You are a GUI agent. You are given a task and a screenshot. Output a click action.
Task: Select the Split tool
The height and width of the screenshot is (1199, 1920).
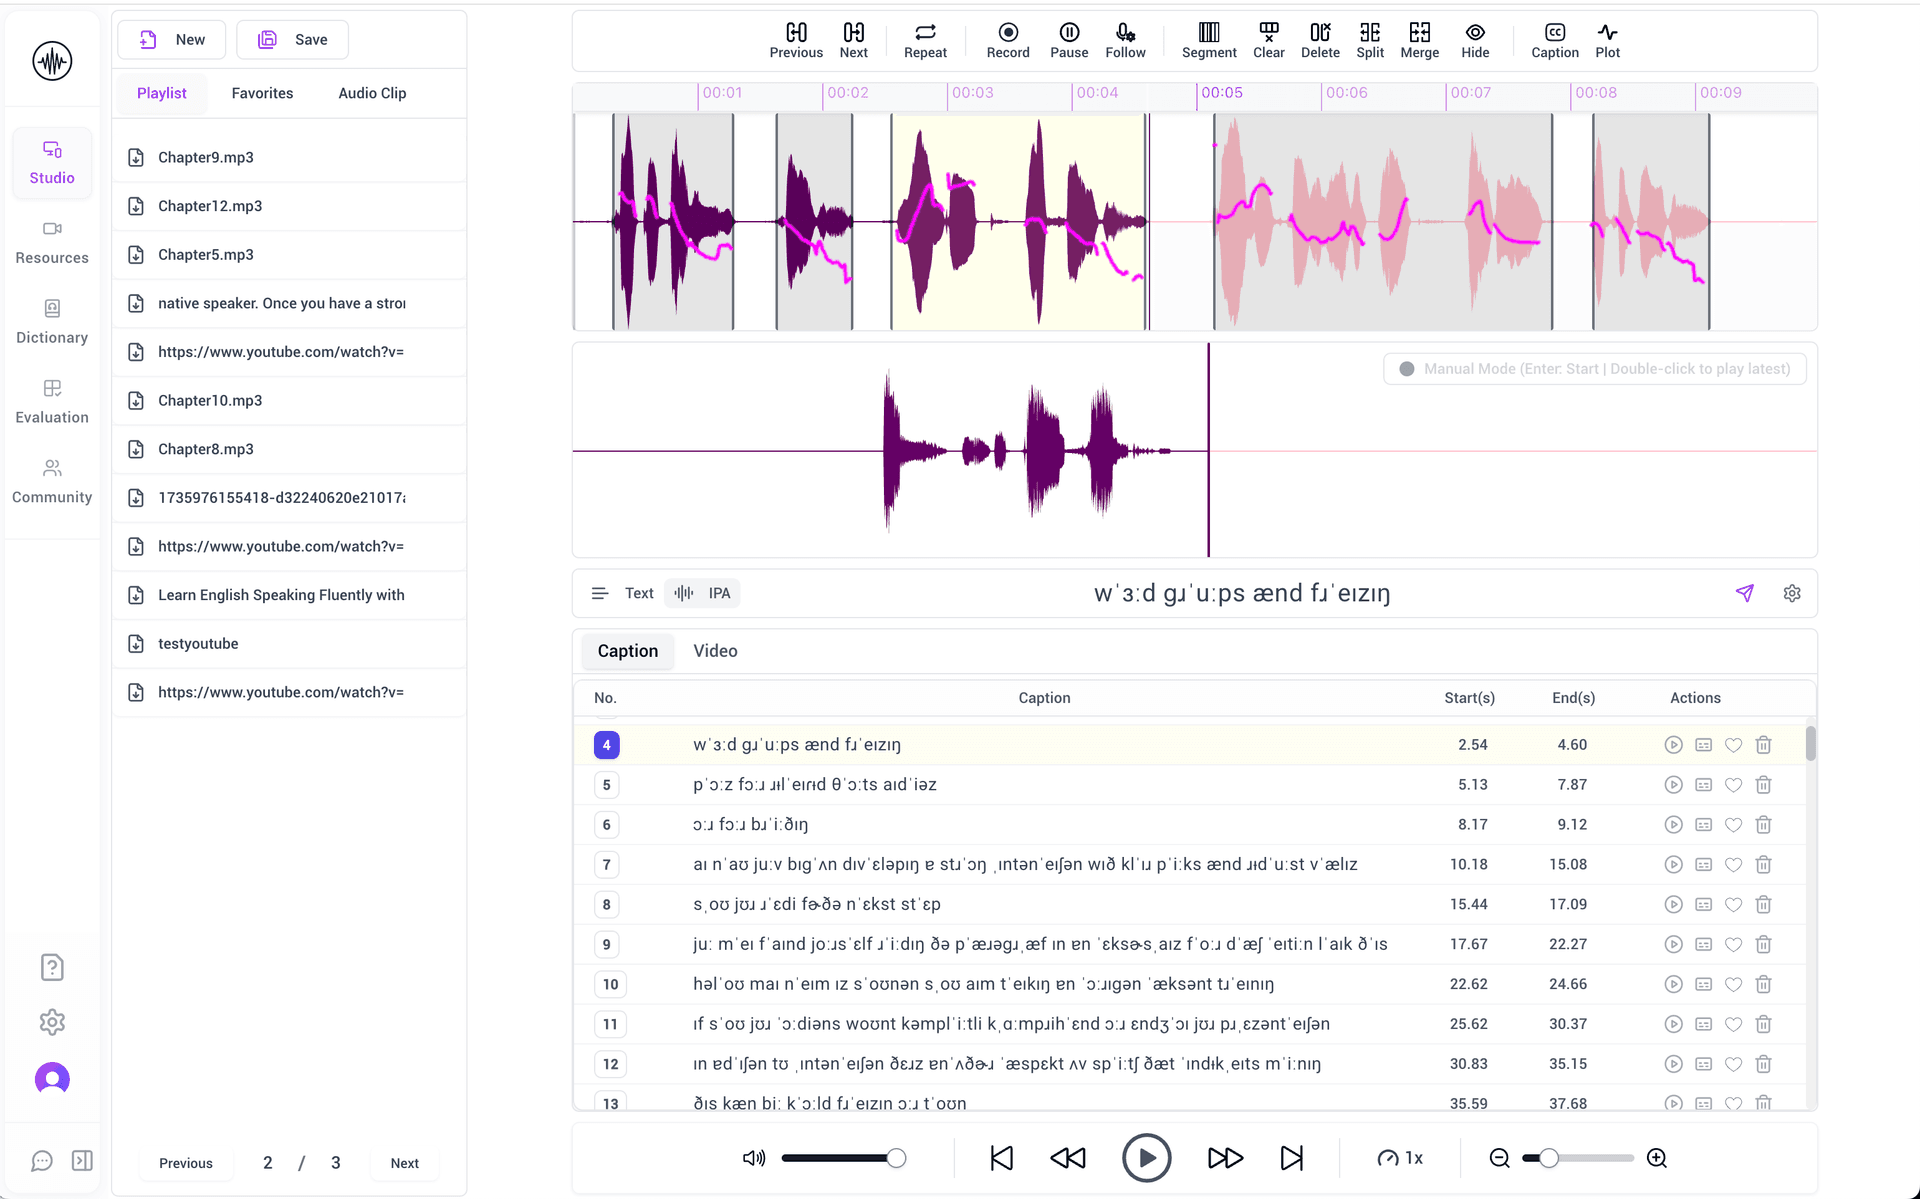[1369, 40]
